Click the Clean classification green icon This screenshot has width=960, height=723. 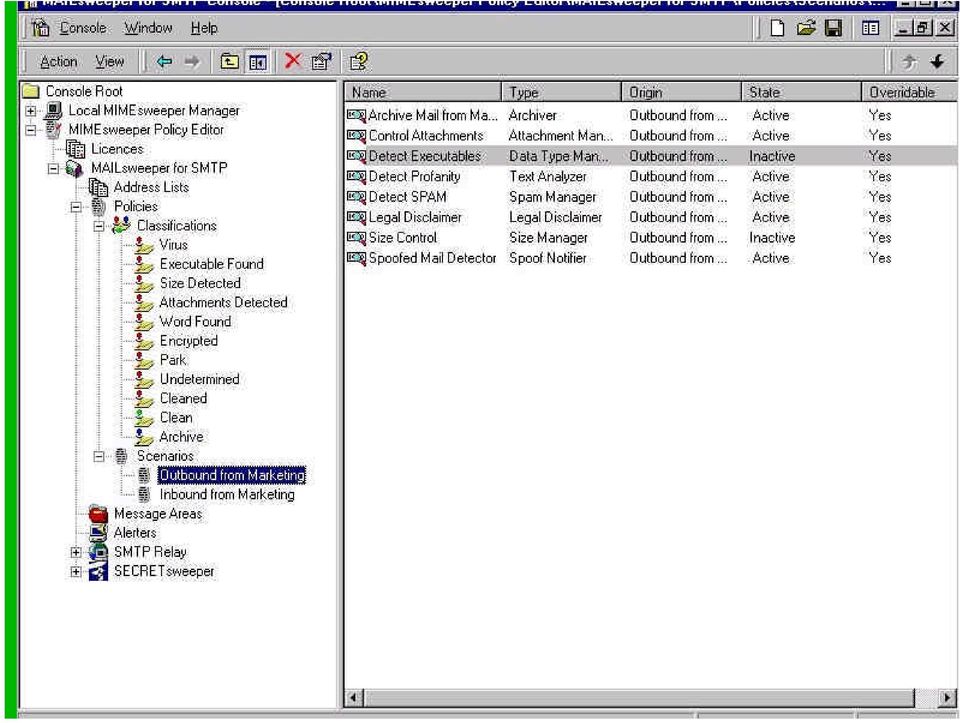tap(143, 418)
